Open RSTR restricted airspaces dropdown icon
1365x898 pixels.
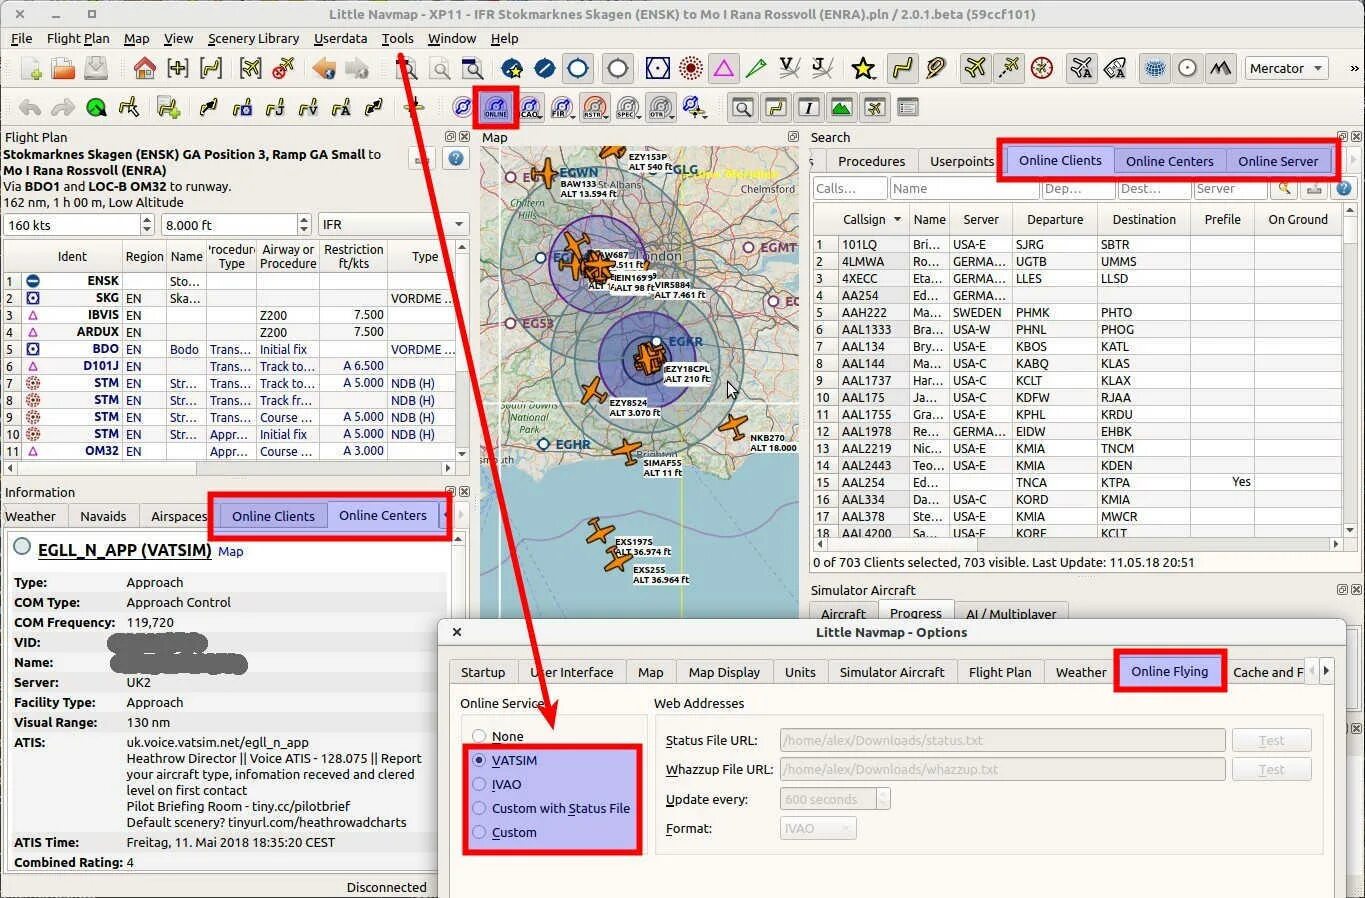(x=596, y=107)
